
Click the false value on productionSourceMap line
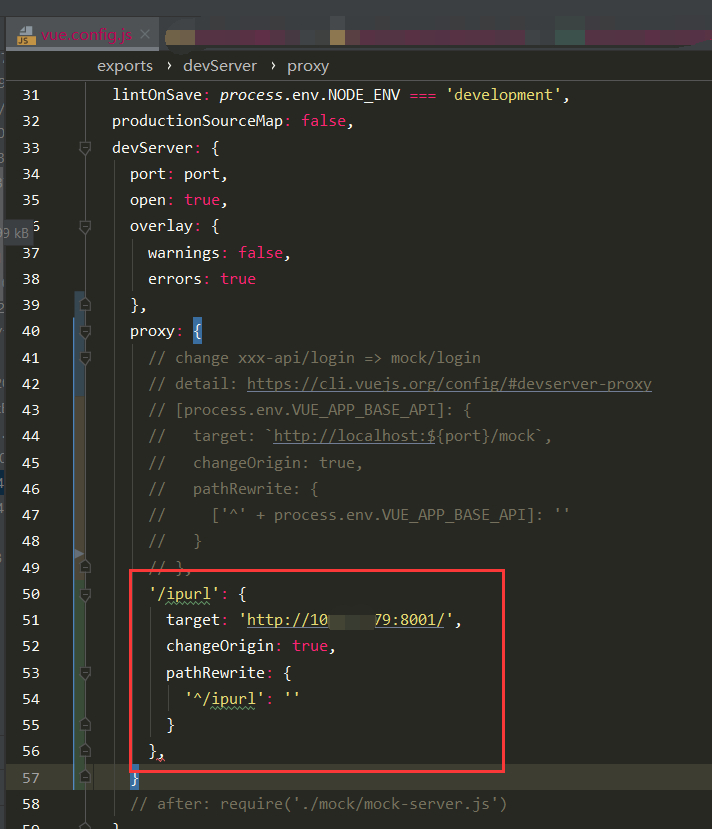coord(323,121)
